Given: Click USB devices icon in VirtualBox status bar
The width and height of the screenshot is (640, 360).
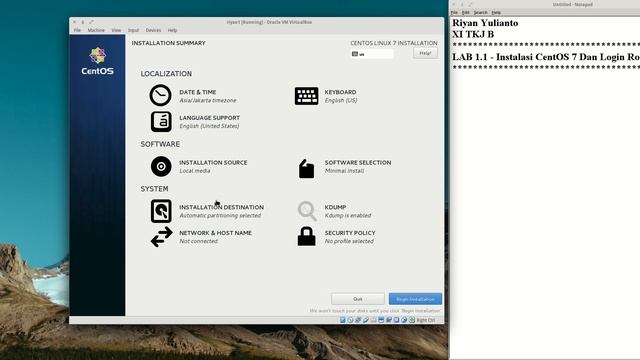Looking at the screenshot, I should pos(365,320).
